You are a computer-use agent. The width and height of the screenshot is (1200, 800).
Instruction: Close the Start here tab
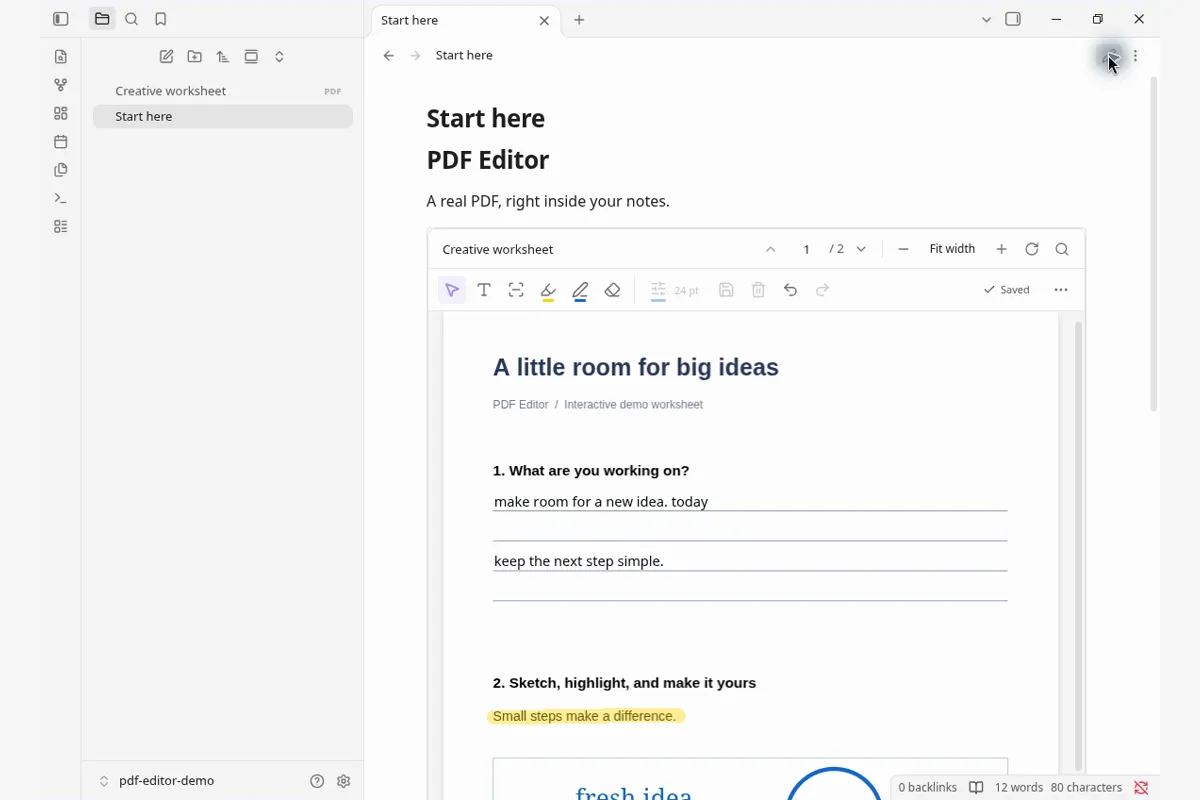tap(544, 20)
